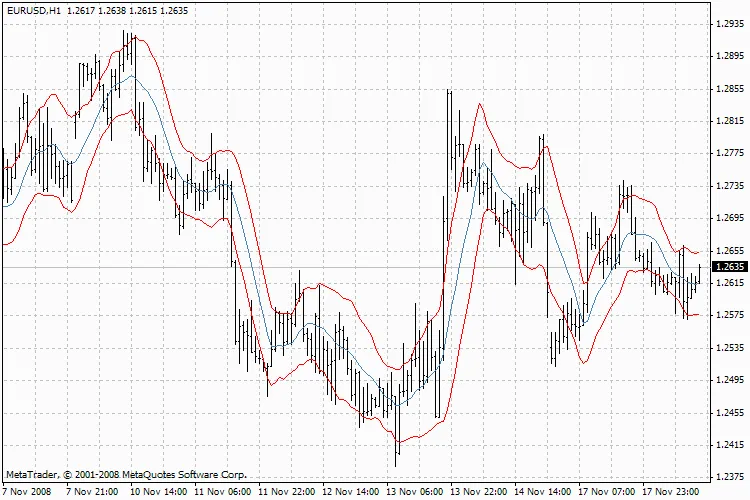
Task: Select the 7 Nov 21:00 time label
Action: coord(93,492)
